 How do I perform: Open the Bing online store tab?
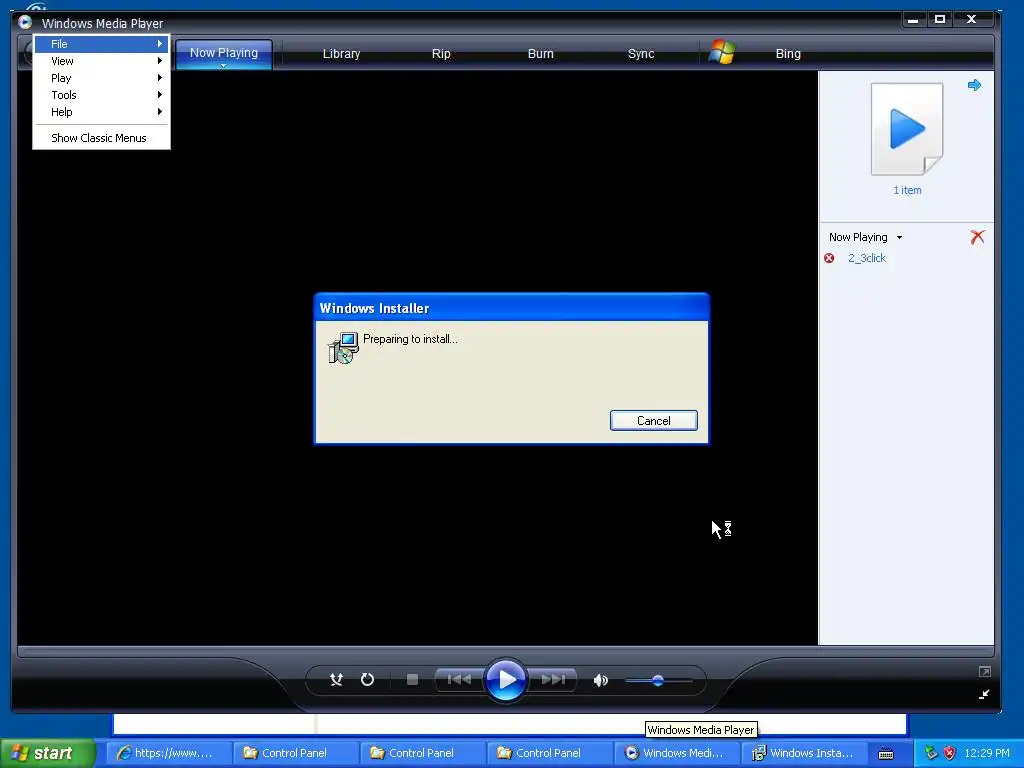point(788,54)
